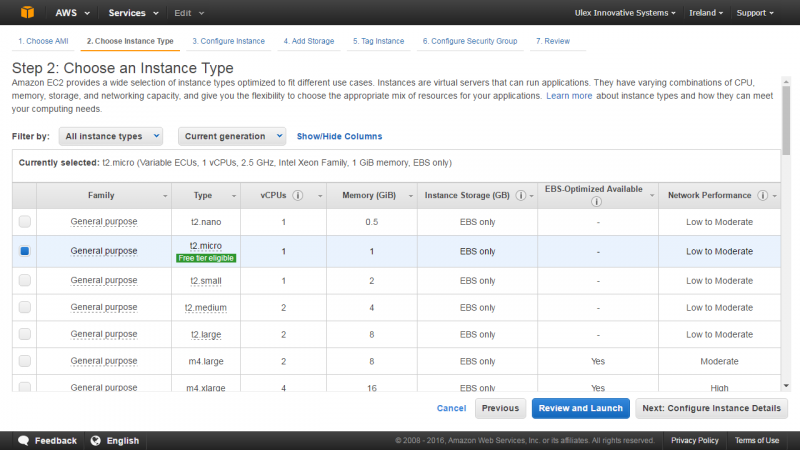
Task: Select the m4.large instance checkbox
Action: coord(24,361)
